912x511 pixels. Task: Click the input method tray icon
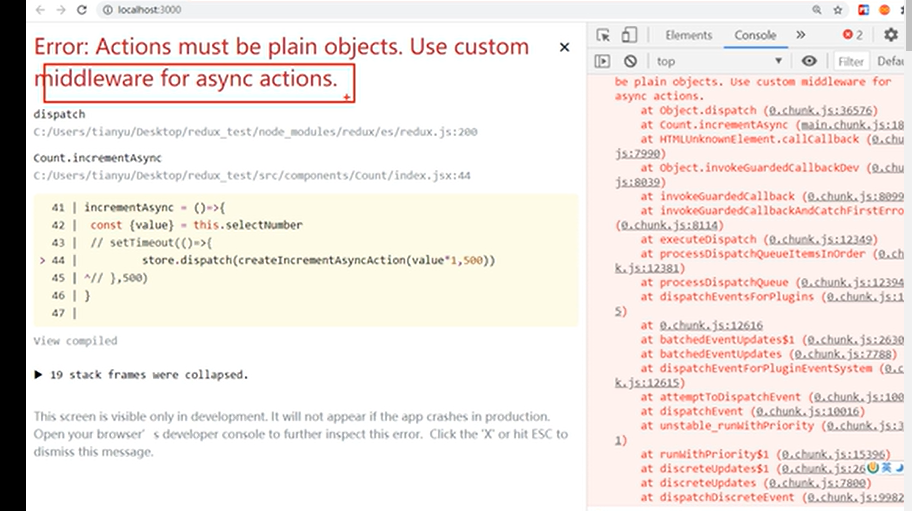[872, 467]
